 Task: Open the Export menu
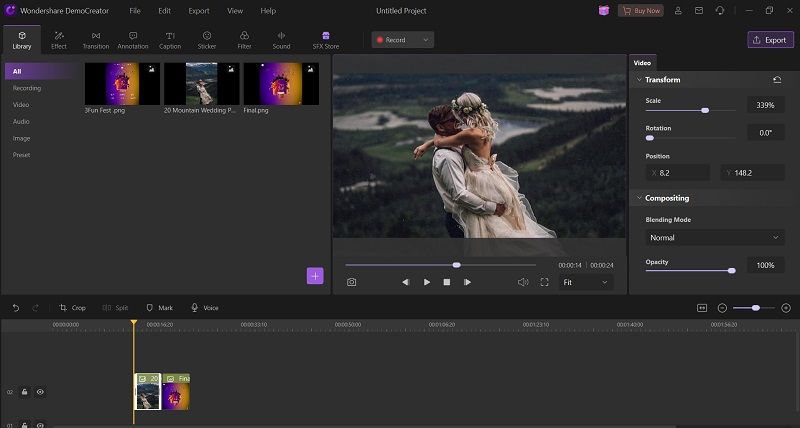pos(199,11)
